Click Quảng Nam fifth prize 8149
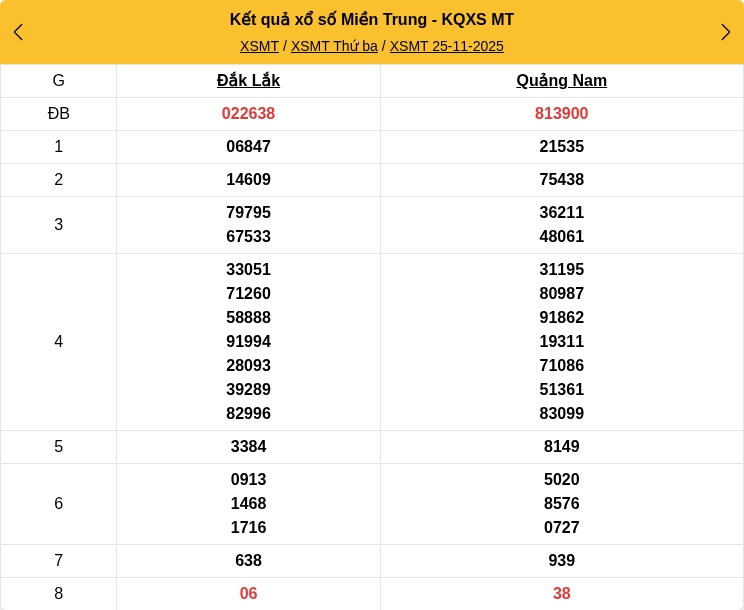744x610 pixels. 561,447
